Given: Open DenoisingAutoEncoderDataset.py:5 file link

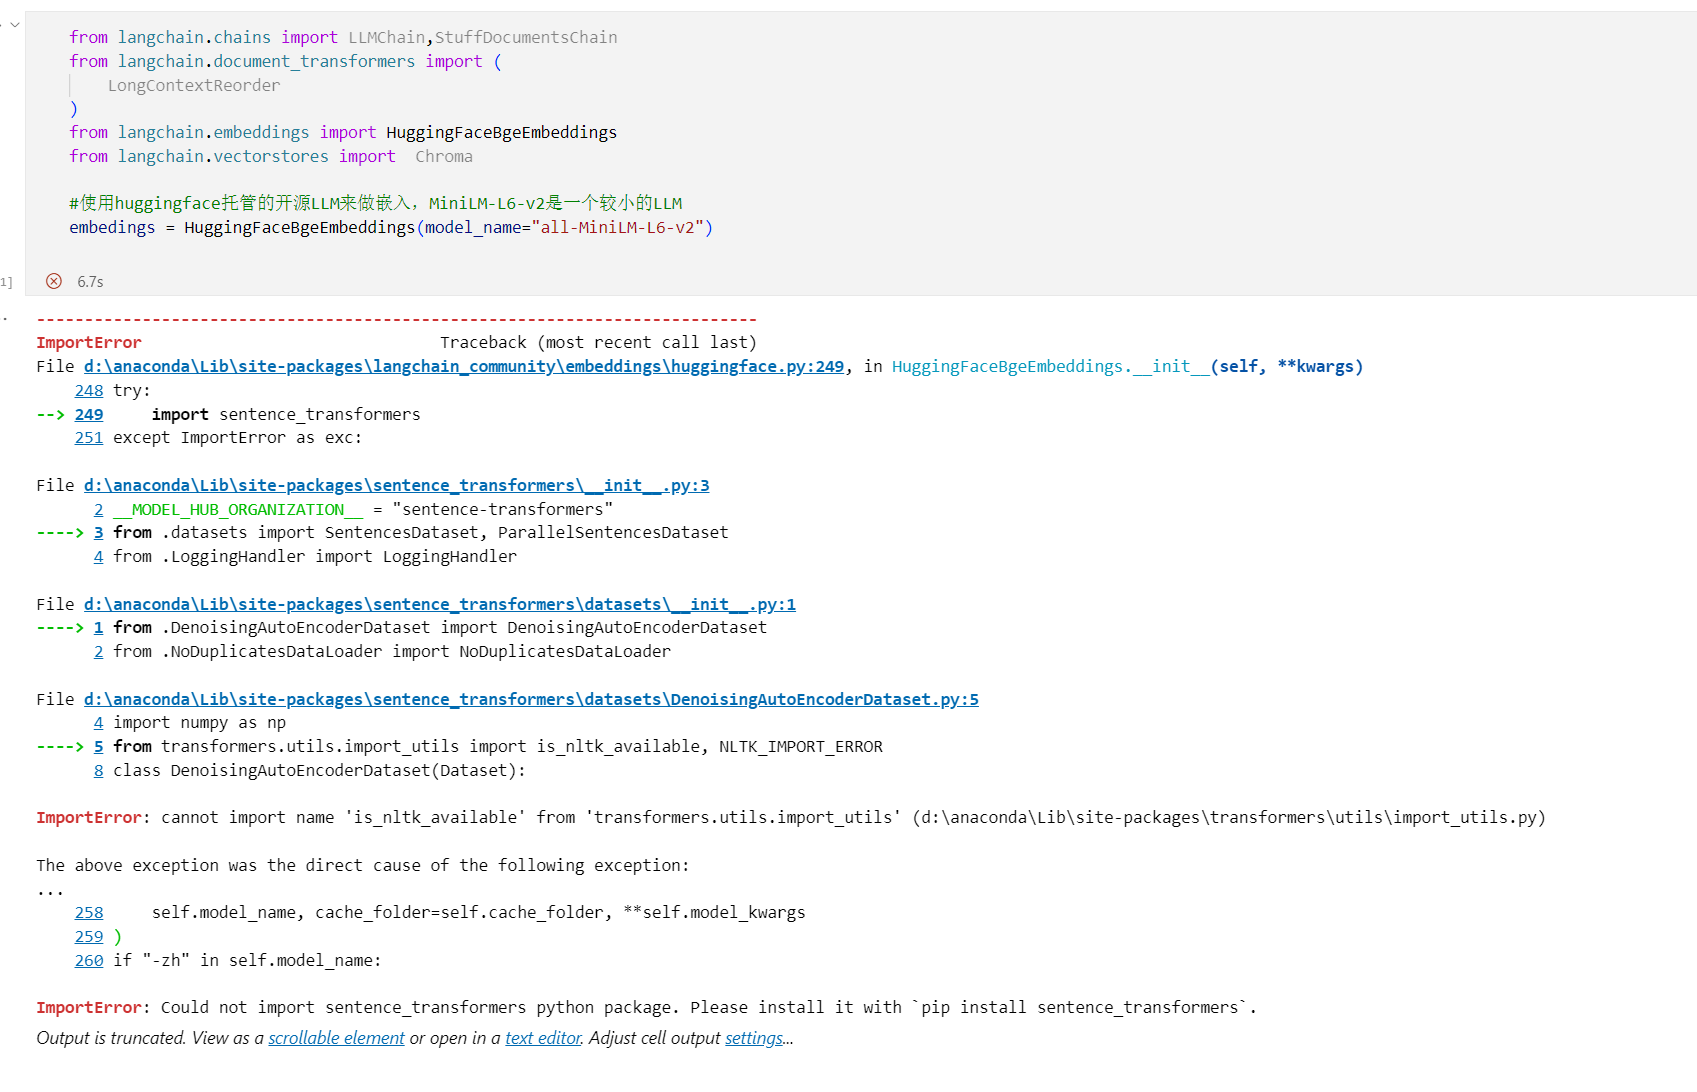Looking at the screenshot, I should tap(531, 699).
